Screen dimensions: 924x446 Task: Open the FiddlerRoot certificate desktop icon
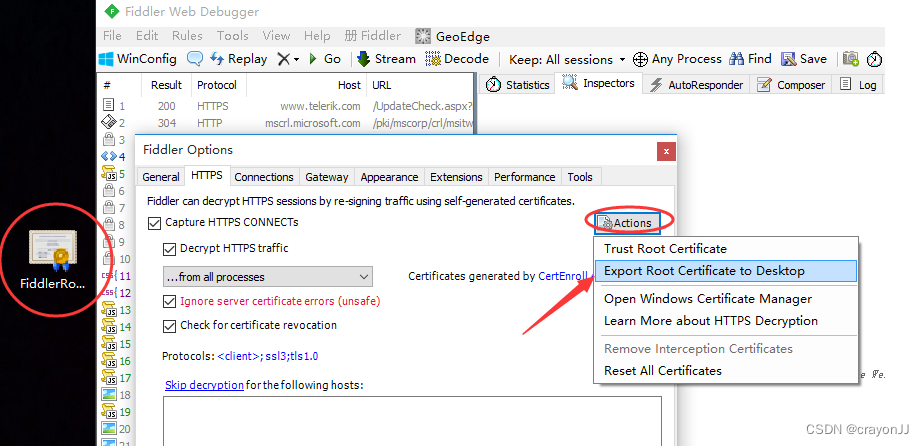53,259
